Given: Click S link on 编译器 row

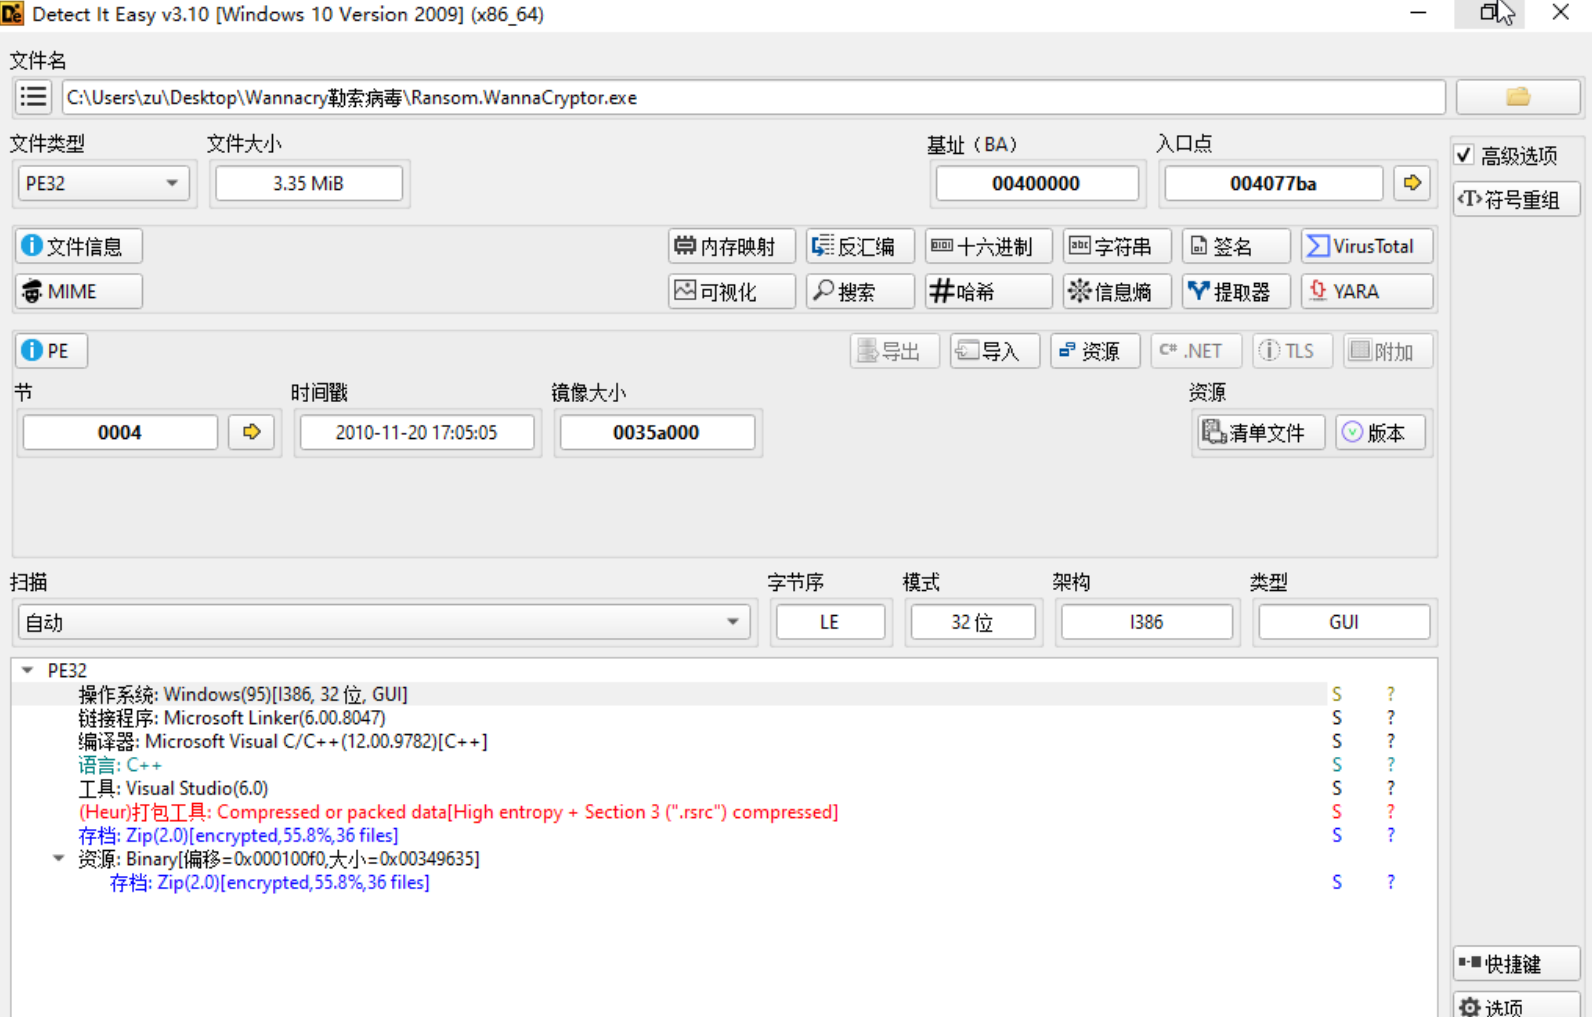Looking at the screenshot, I should 1337,741.
